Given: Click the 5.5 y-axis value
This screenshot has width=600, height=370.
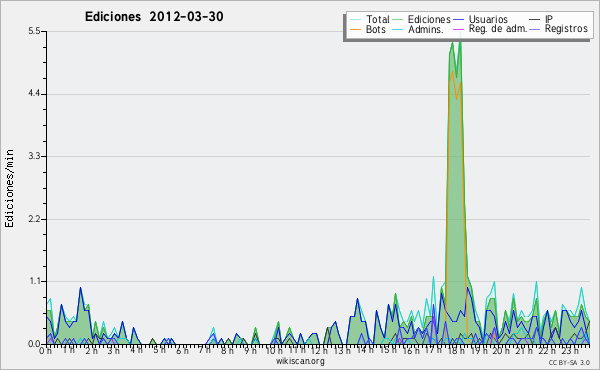Looking at the screenshot, I should pyautogui.click(x=34, y=31).
